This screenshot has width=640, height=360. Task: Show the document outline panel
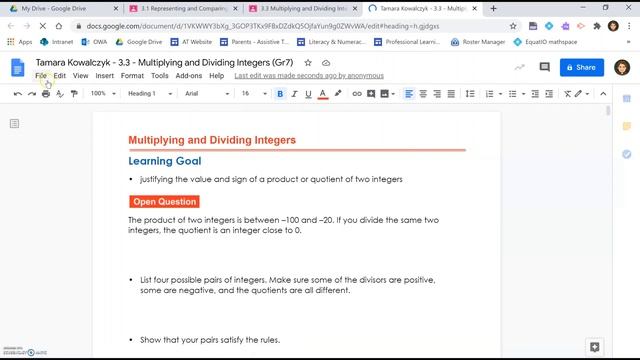coord(14,123)
